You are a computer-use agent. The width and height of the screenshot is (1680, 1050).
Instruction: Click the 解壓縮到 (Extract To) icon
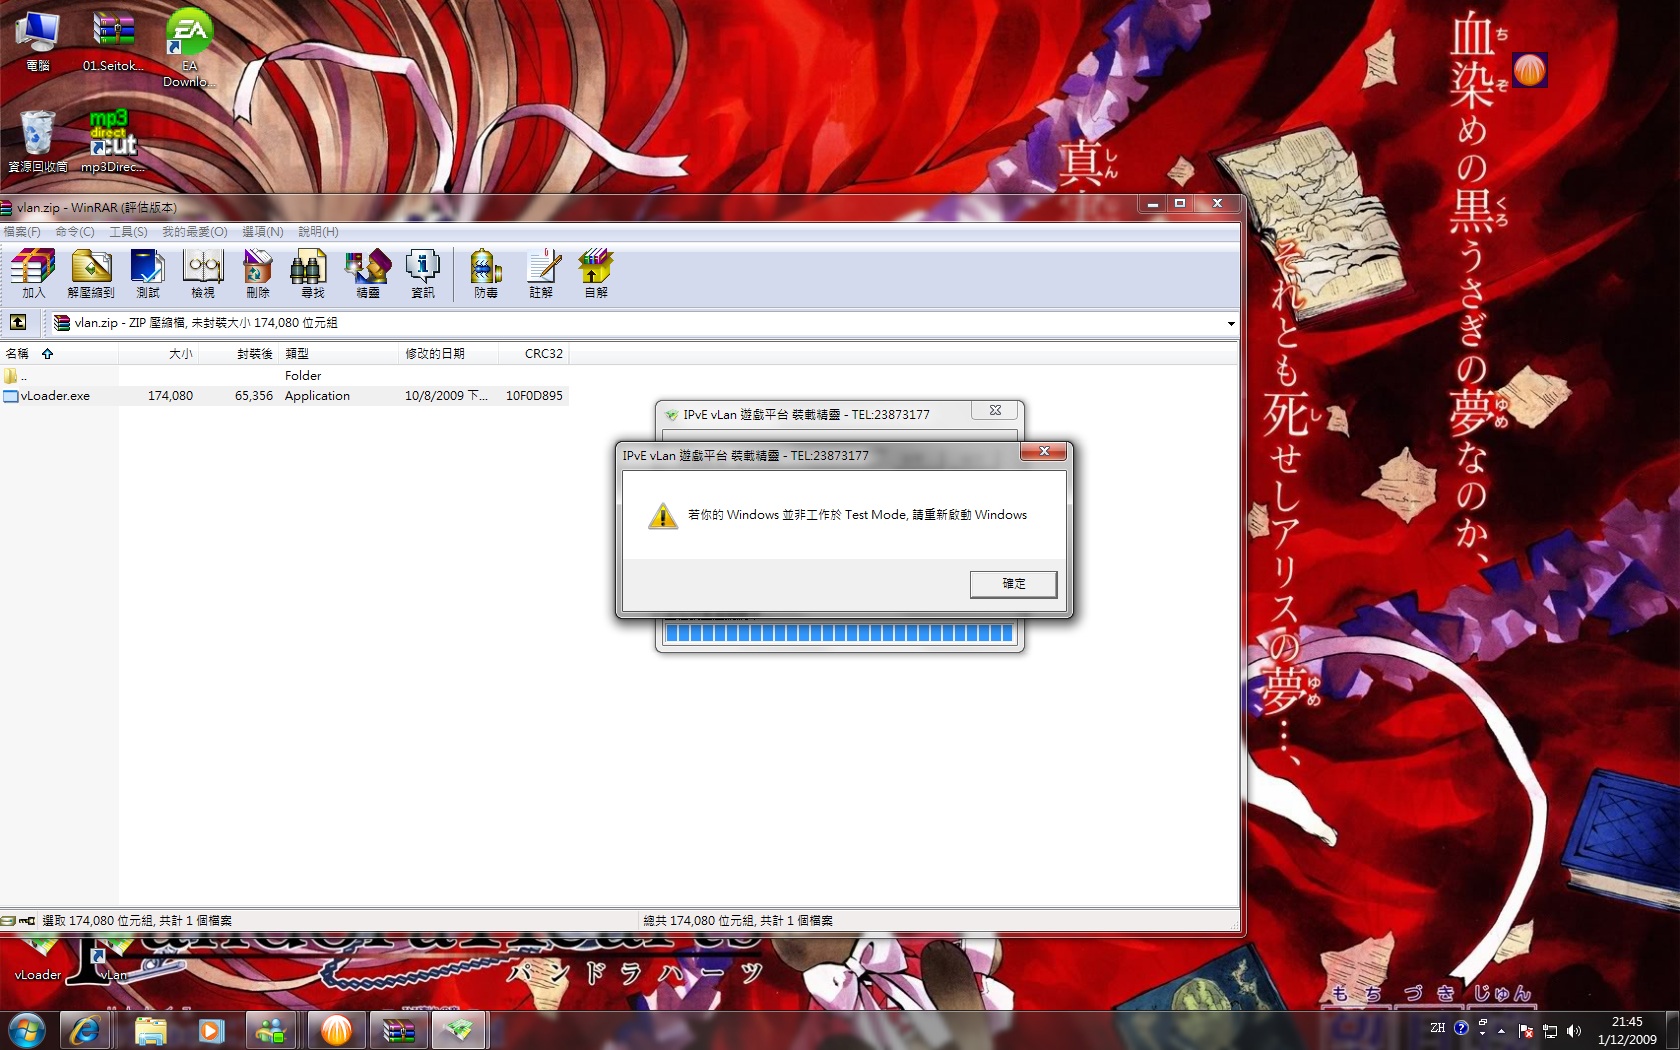pyautogui.click(x=91, y=273)
